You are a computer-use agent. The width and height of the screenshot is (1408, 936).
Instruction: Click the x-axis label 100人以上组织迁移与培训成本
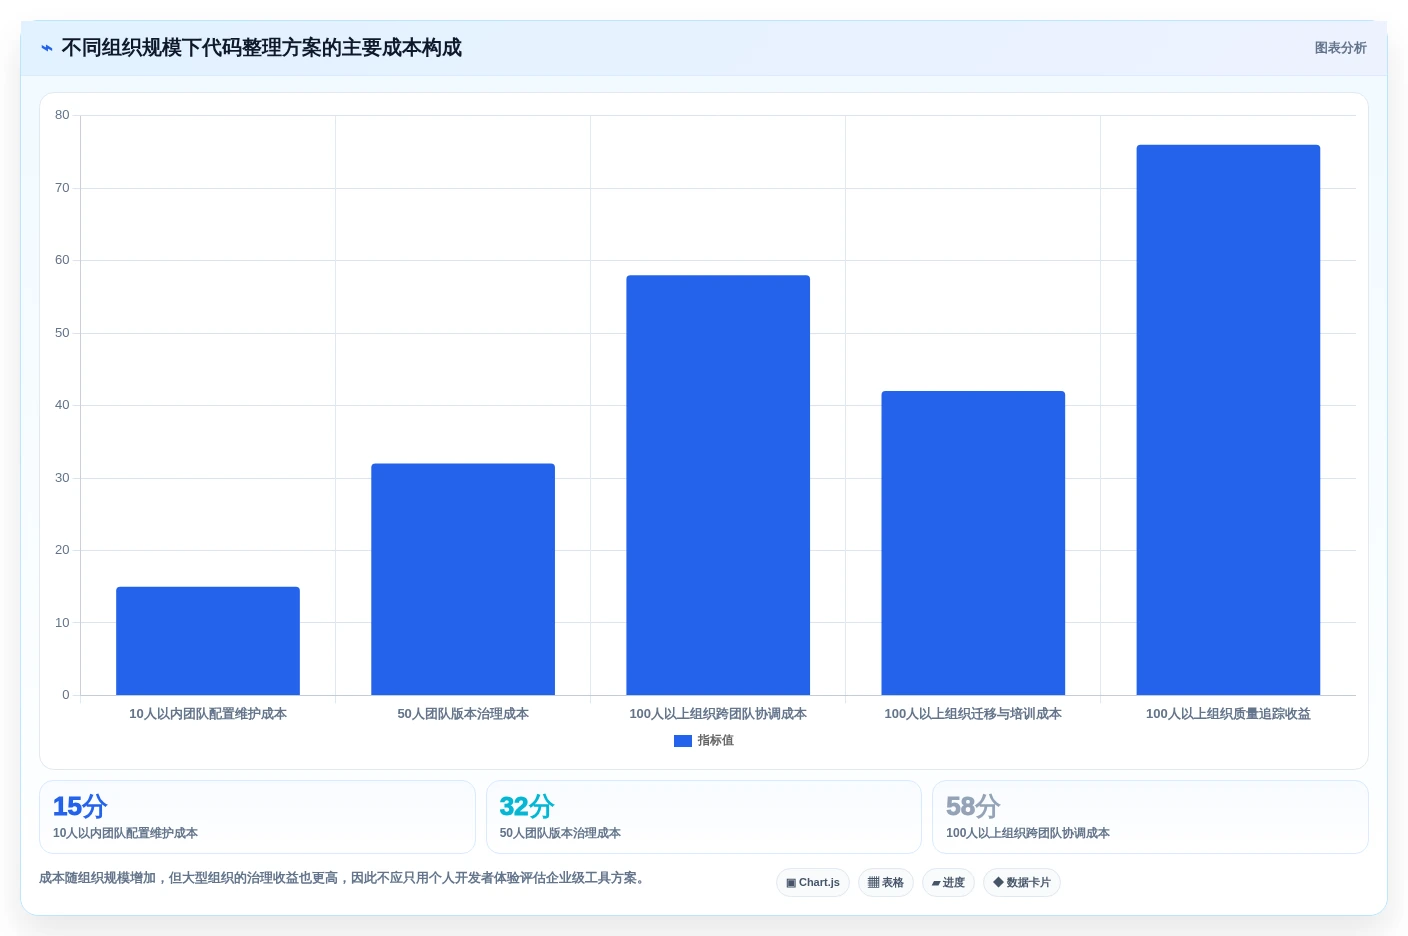(x=973, y=714)
